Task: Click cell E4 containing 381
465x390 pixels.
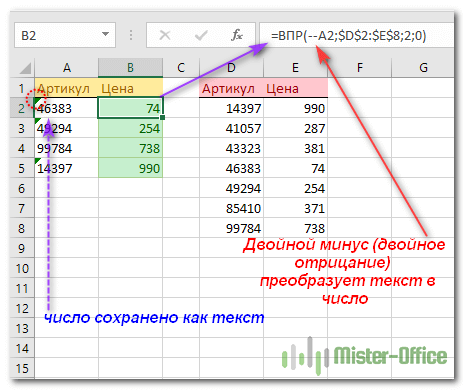Action: pos(295,148)
